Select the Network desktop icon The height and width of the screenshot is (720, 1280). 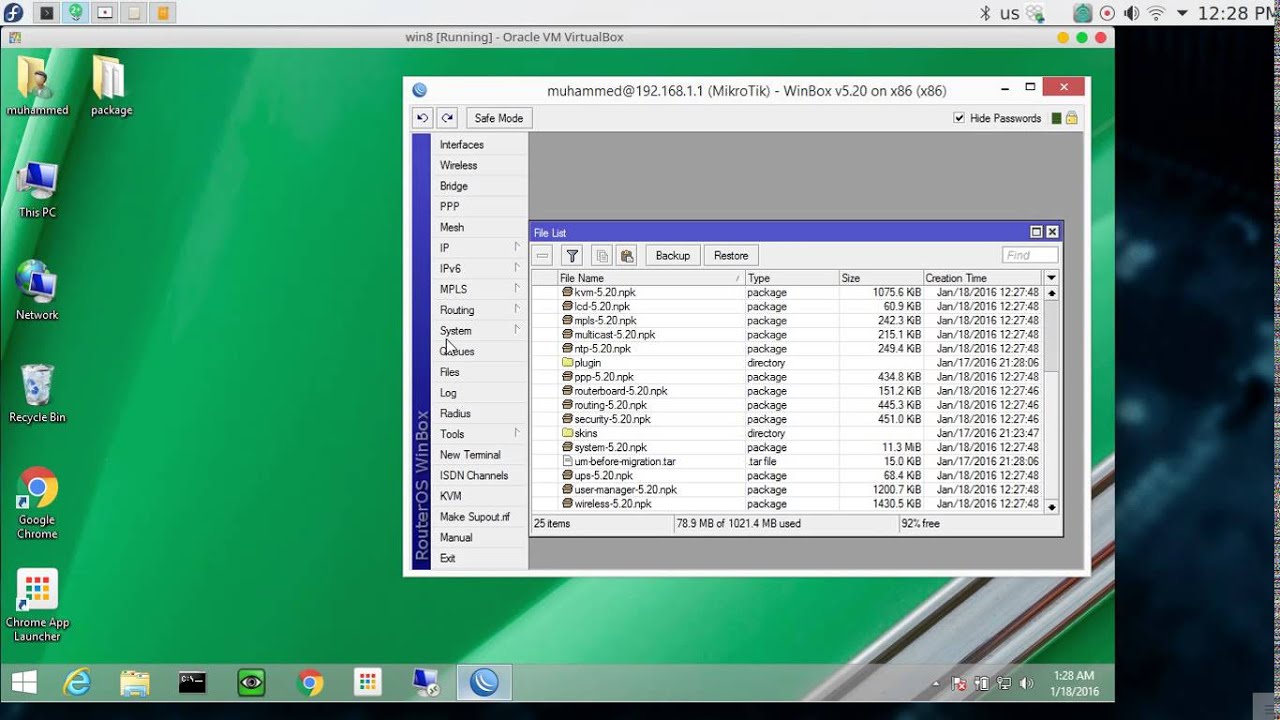37,291
